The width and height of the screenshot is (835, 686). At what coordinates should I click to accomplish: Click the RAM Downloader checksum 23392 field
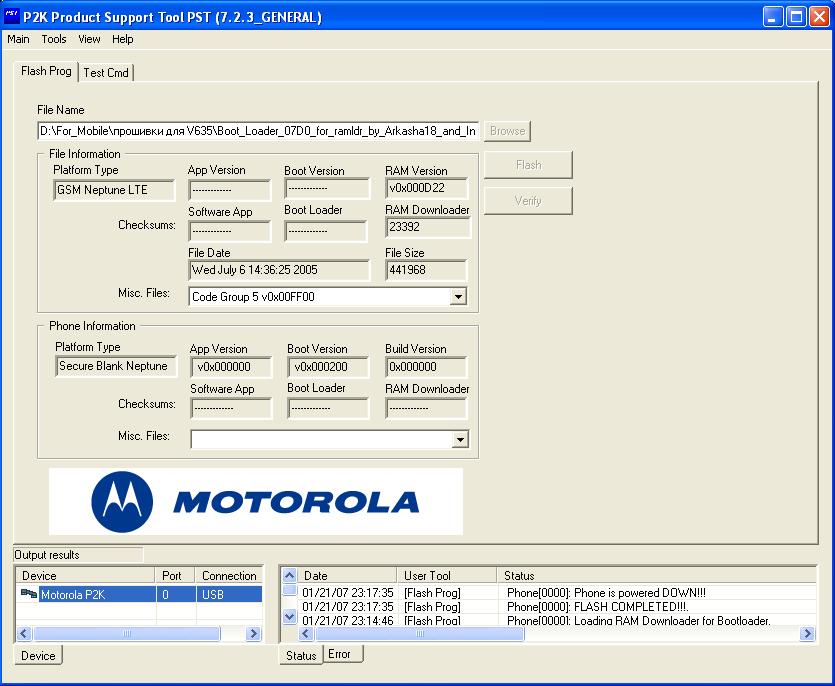[x=428, y=227]
